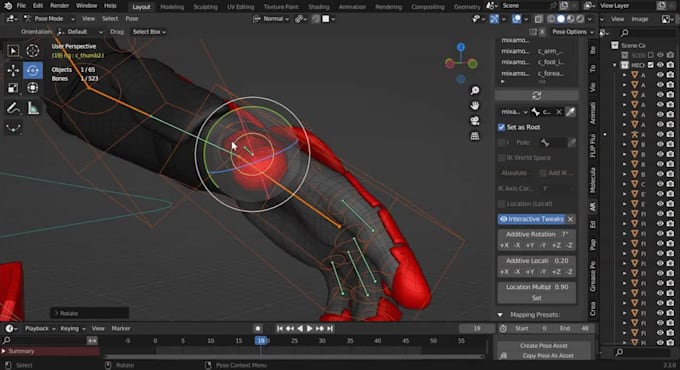Toggle viewport overlays
680x370 pixels.
(x=517, y=19)
